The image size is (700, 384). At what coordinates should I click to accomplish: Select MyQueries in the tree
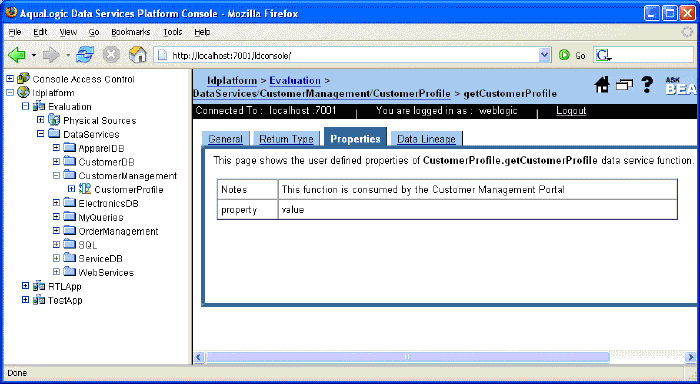(x=101, y=217)
